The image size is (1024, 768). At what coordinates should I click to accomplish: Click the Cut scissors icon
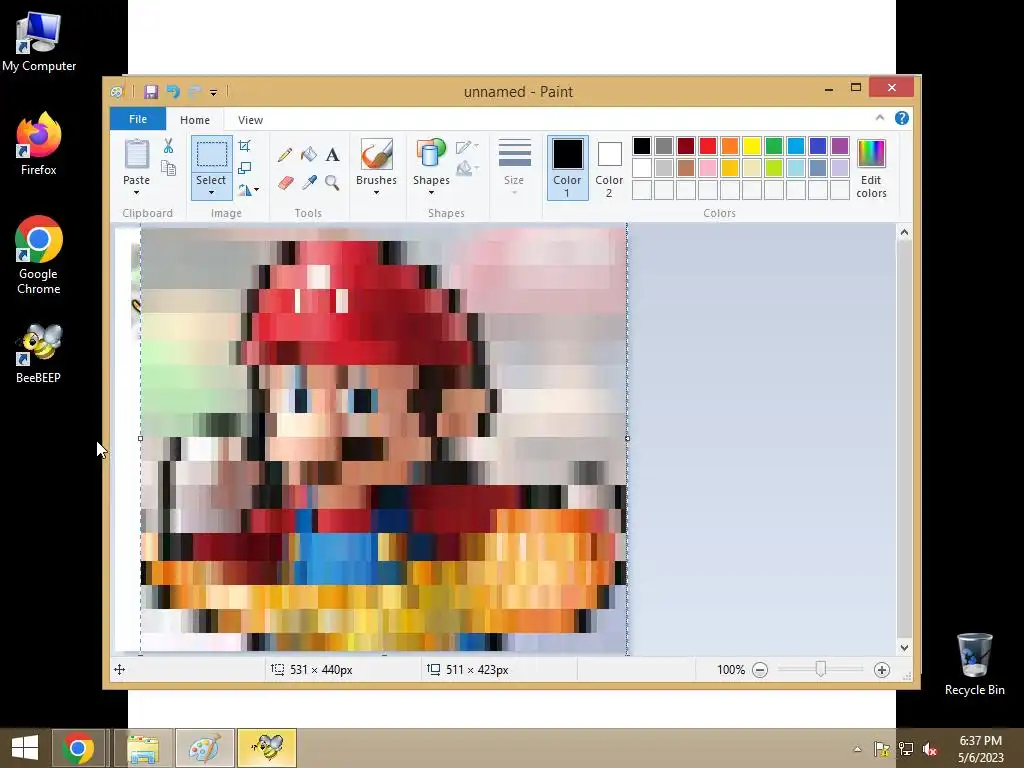click(168, 146)
